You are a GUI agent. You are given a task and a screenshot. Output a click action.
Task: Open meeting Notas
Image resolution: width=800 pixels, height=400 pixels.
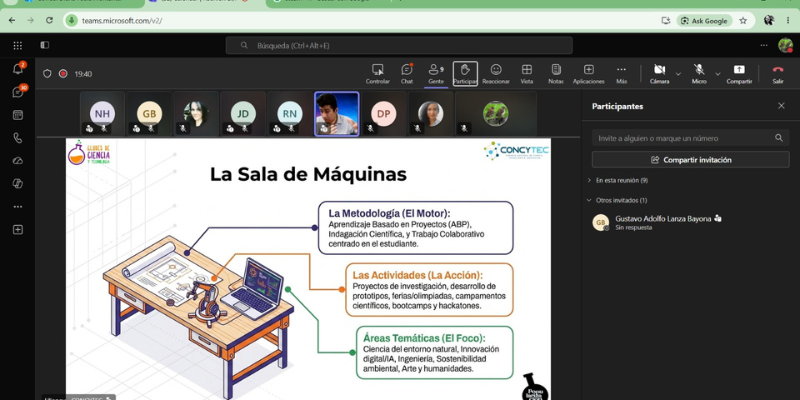(x=556, y=74)
